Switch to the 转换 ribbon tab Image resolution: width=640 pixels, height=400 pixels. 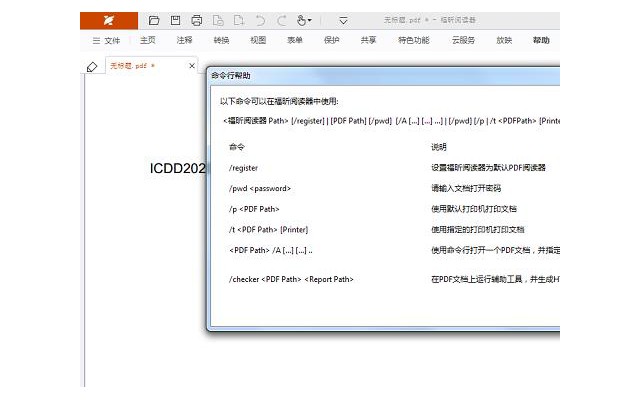221,40
